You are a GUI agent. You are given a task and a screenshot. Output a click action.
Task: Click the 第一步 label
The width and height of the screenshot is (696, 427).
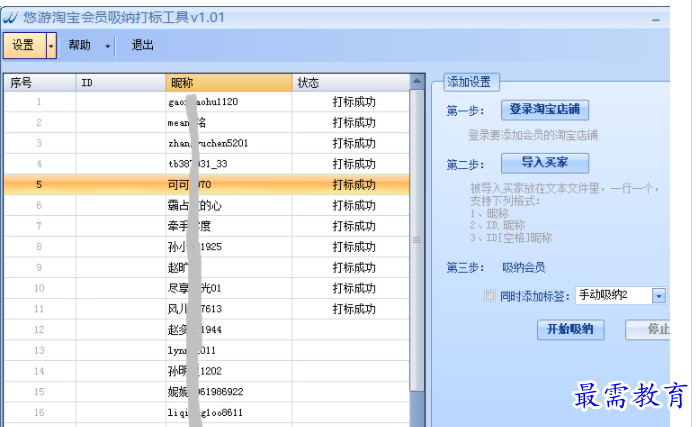[x=465, y=111]
